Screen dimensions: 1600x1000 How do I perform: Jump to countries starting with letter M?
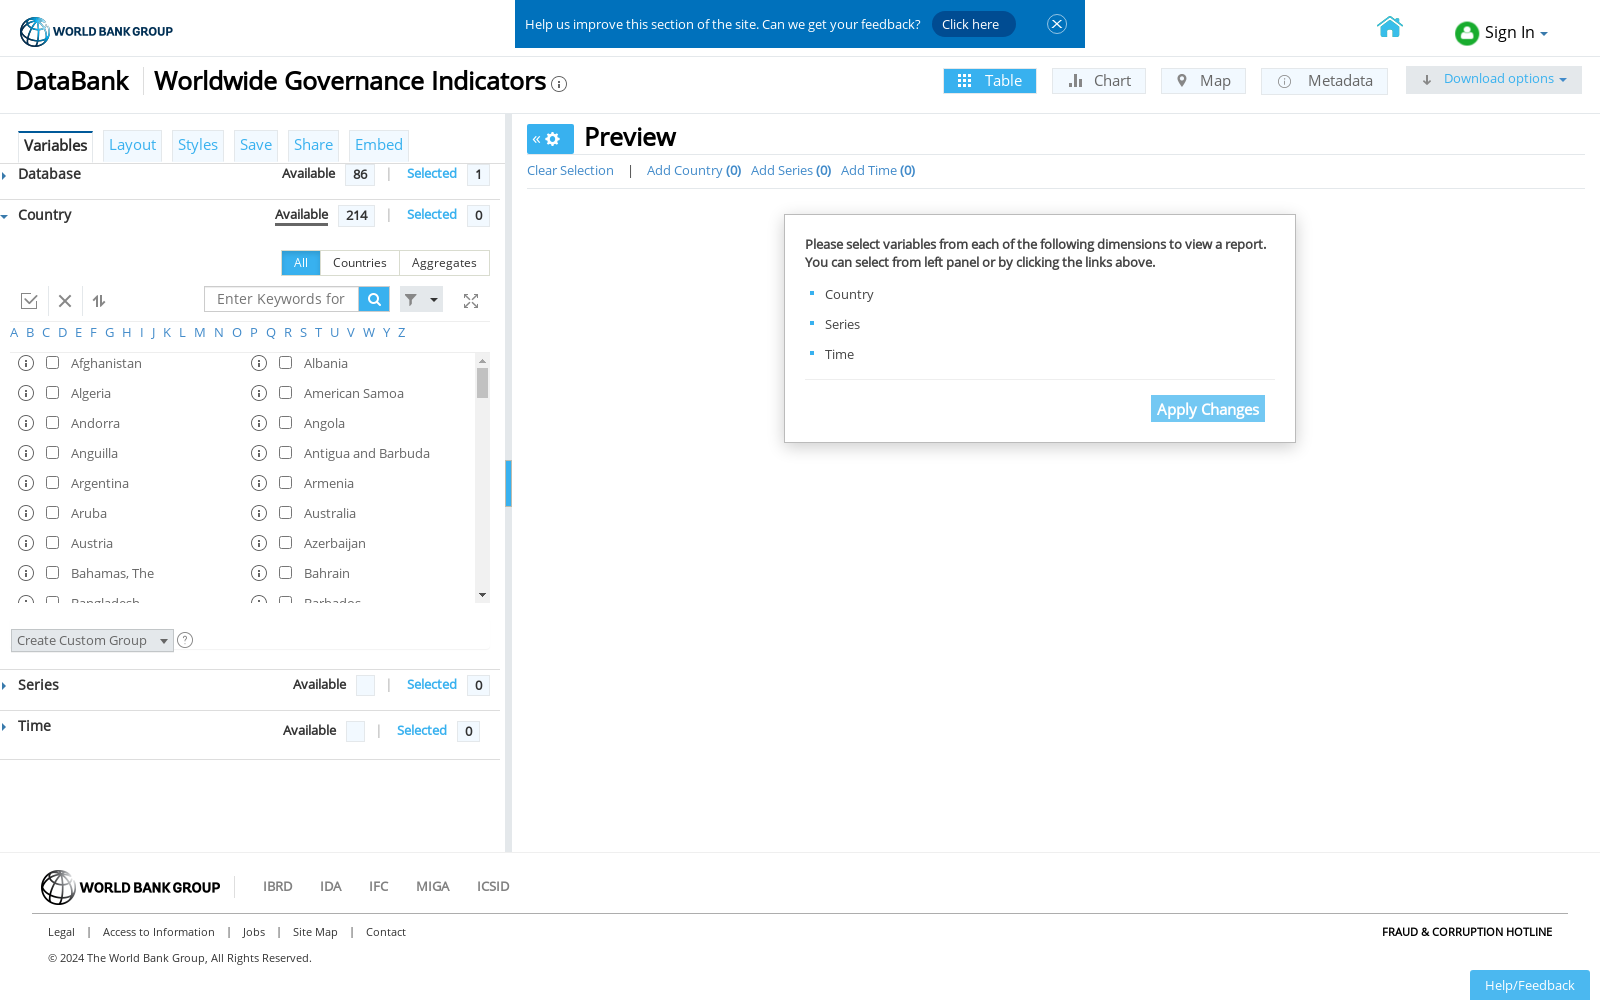point(200,333)
